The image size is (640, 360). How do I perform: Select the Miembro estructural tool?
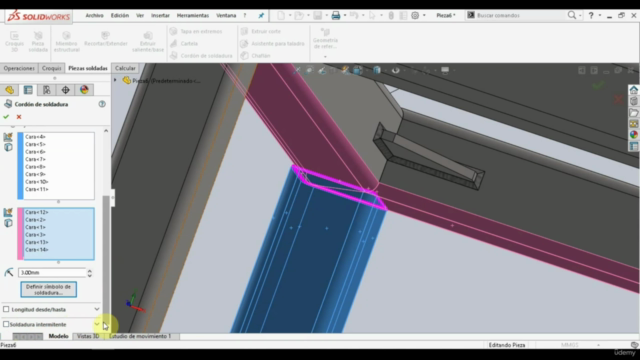tap(67, 41)
